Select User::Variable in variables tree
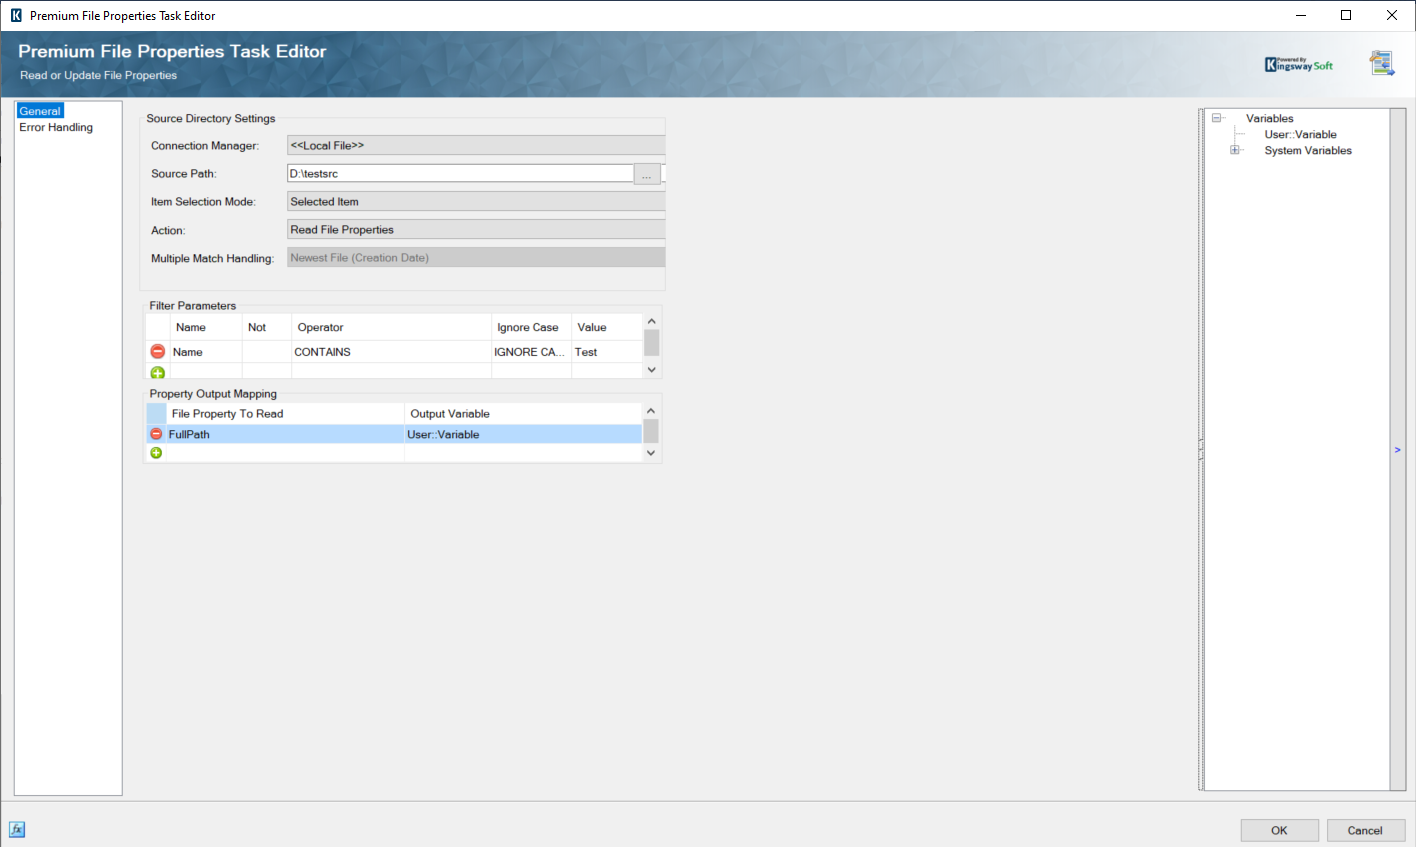Viewport: 1416px width, 853px height. tap(1300, 134)
